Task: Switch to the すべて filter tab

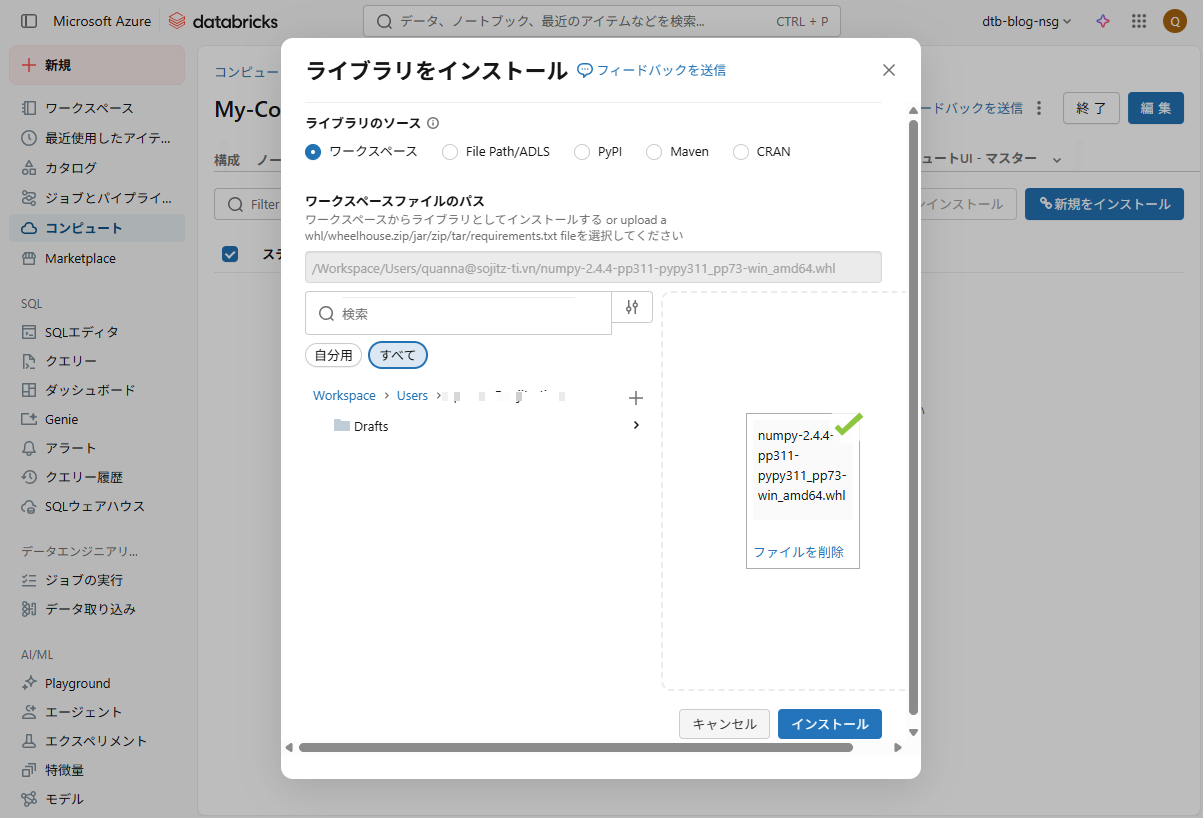Action: click(x=397, y=355)
